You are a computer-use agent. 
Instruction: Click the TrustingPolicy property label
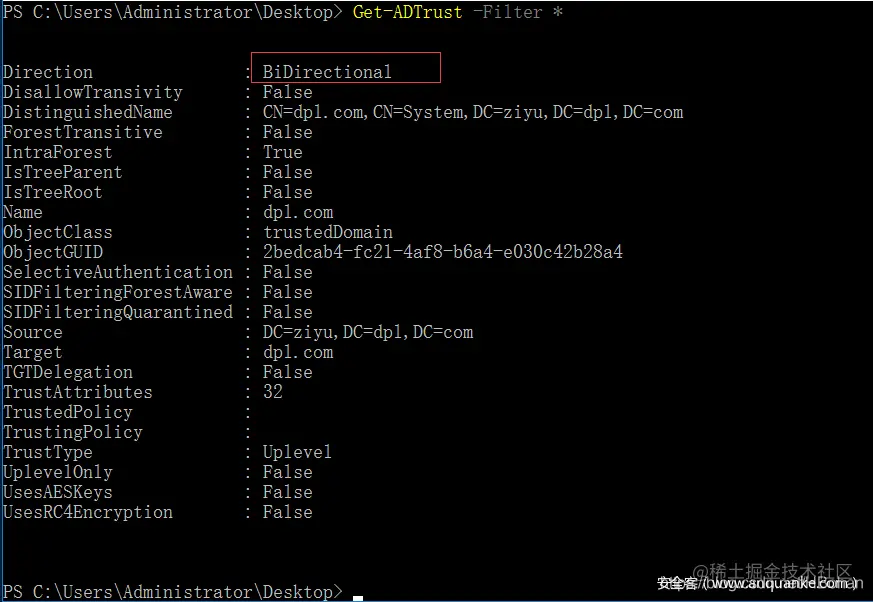pyautogui.click(x=73, y=432)
